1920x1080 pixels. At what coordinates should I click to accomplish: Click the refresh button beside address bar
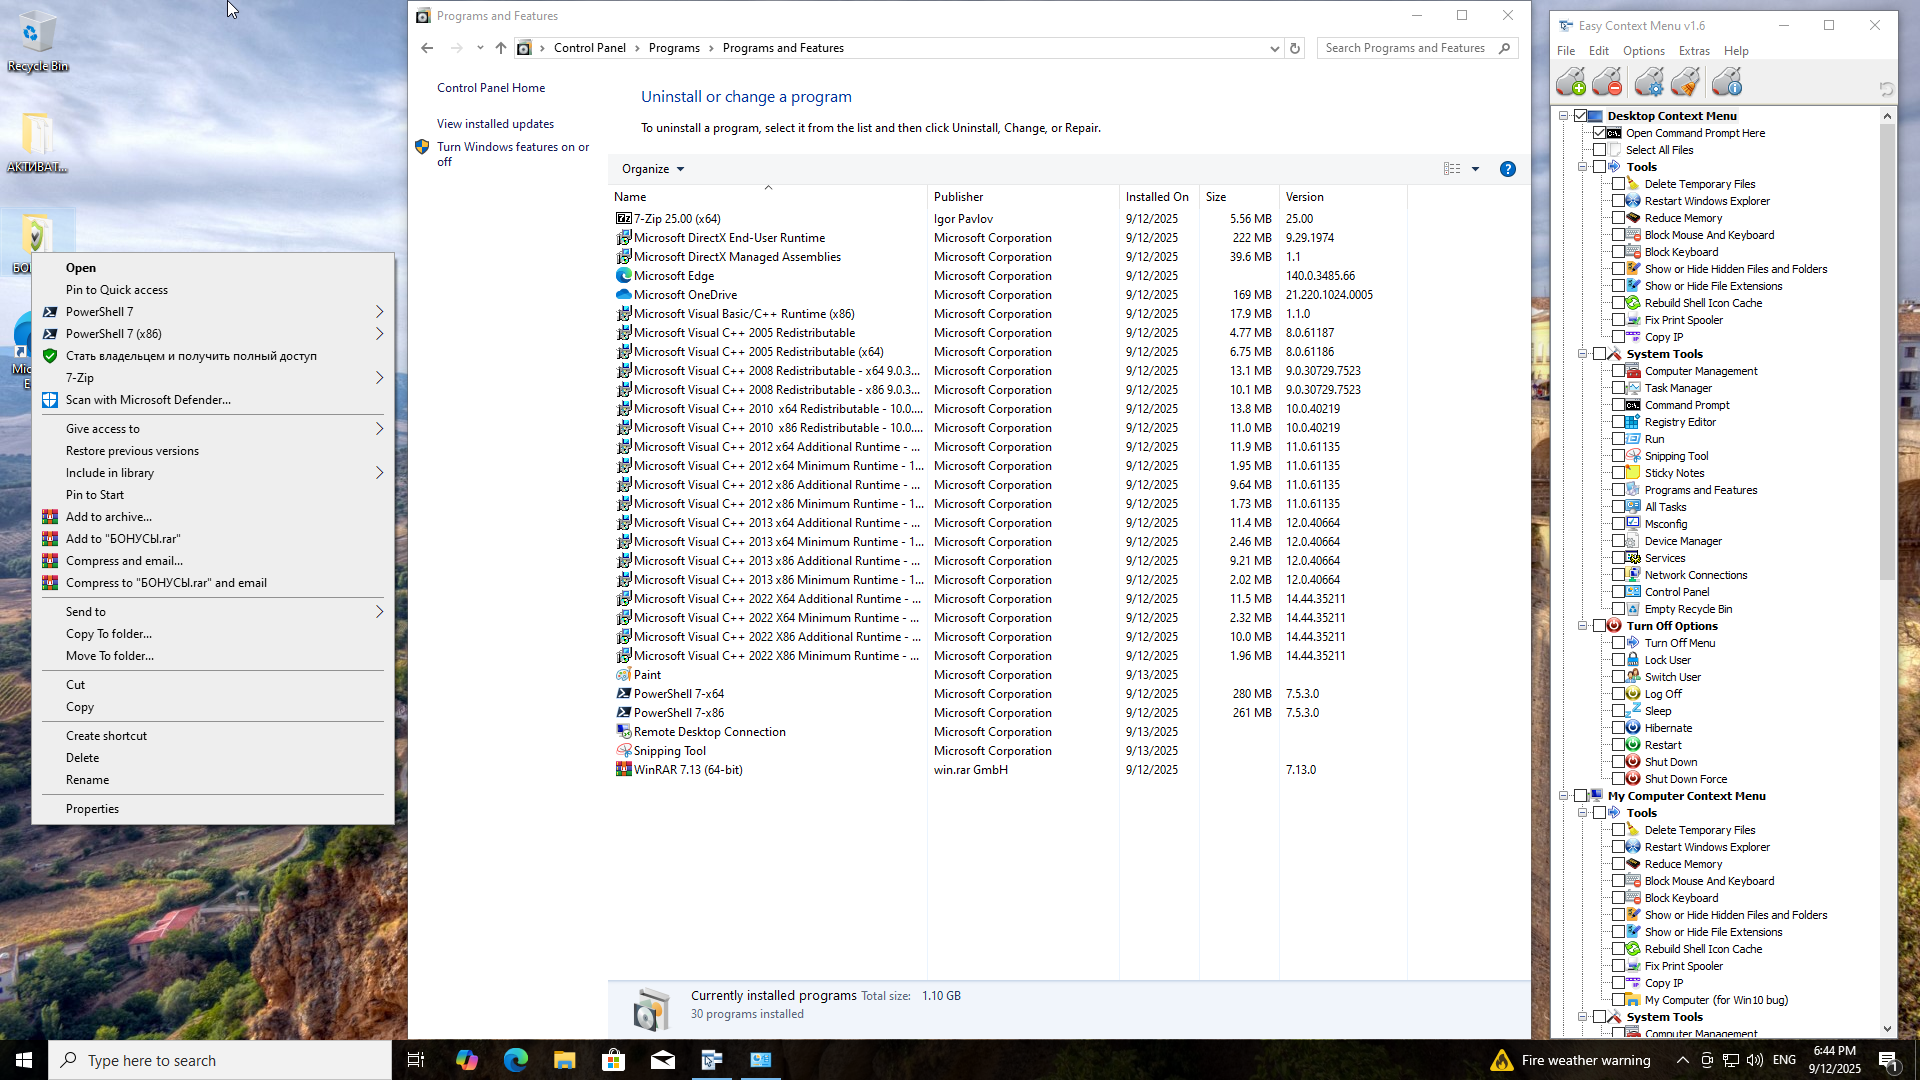[x=1295, y=48]
